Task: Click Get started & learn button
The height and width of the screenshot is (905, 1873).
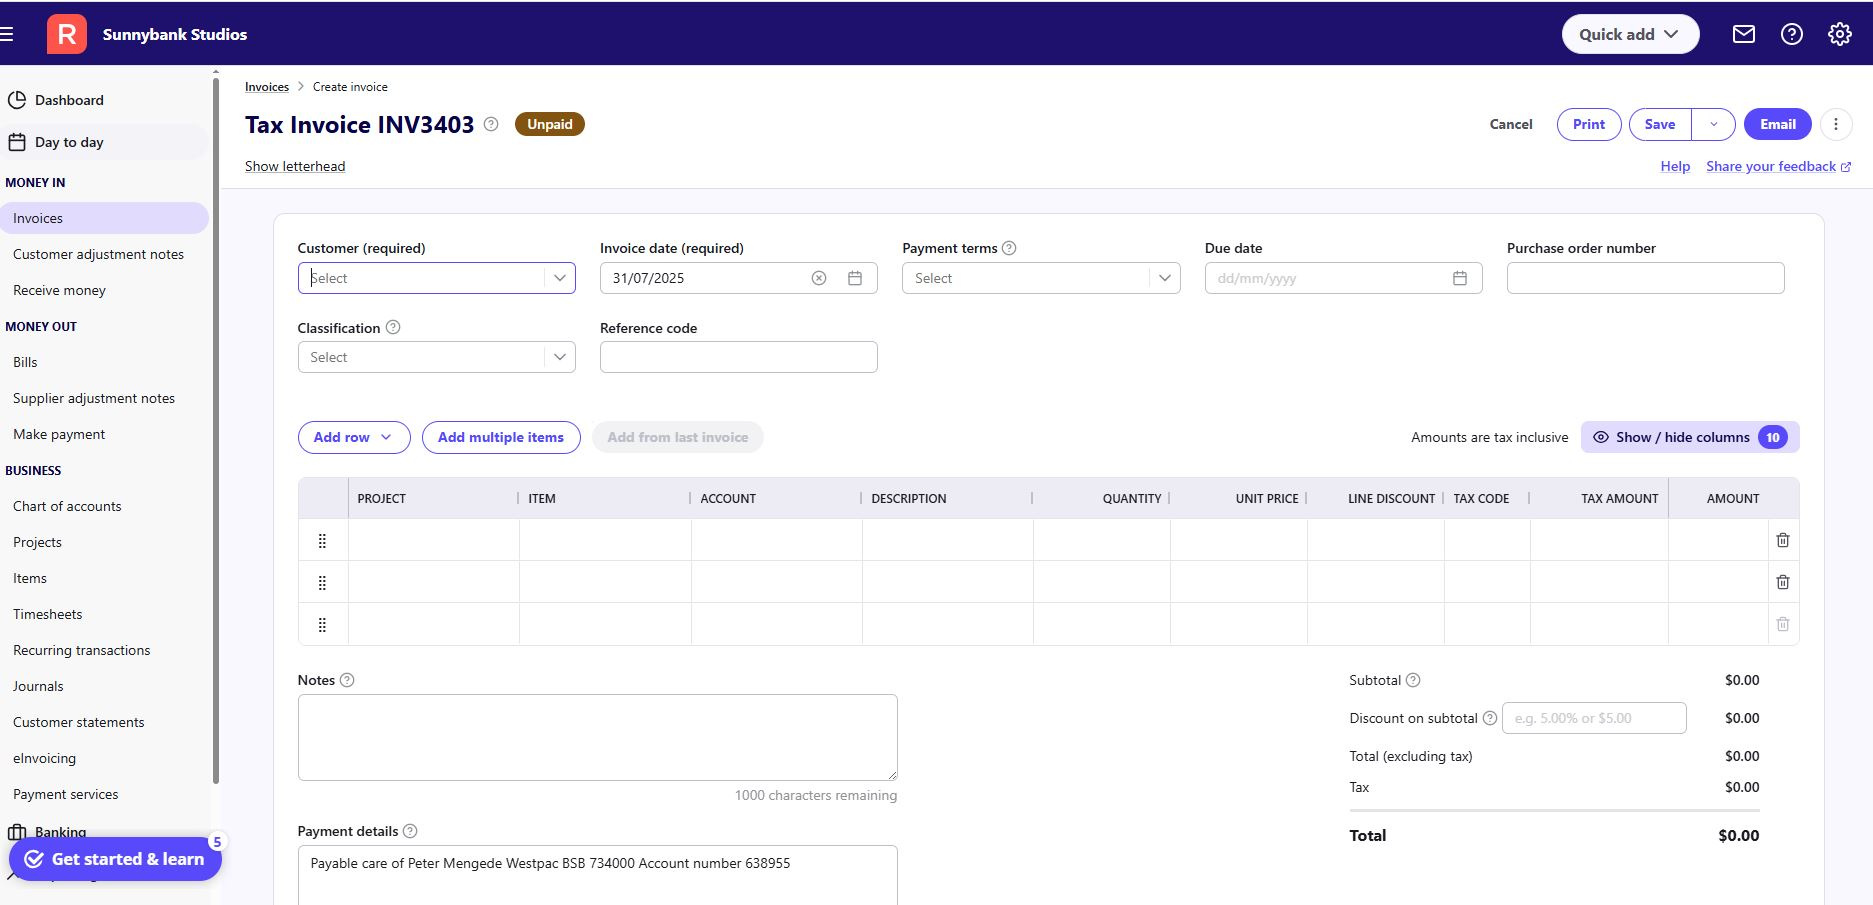Action: pos(115,859)
